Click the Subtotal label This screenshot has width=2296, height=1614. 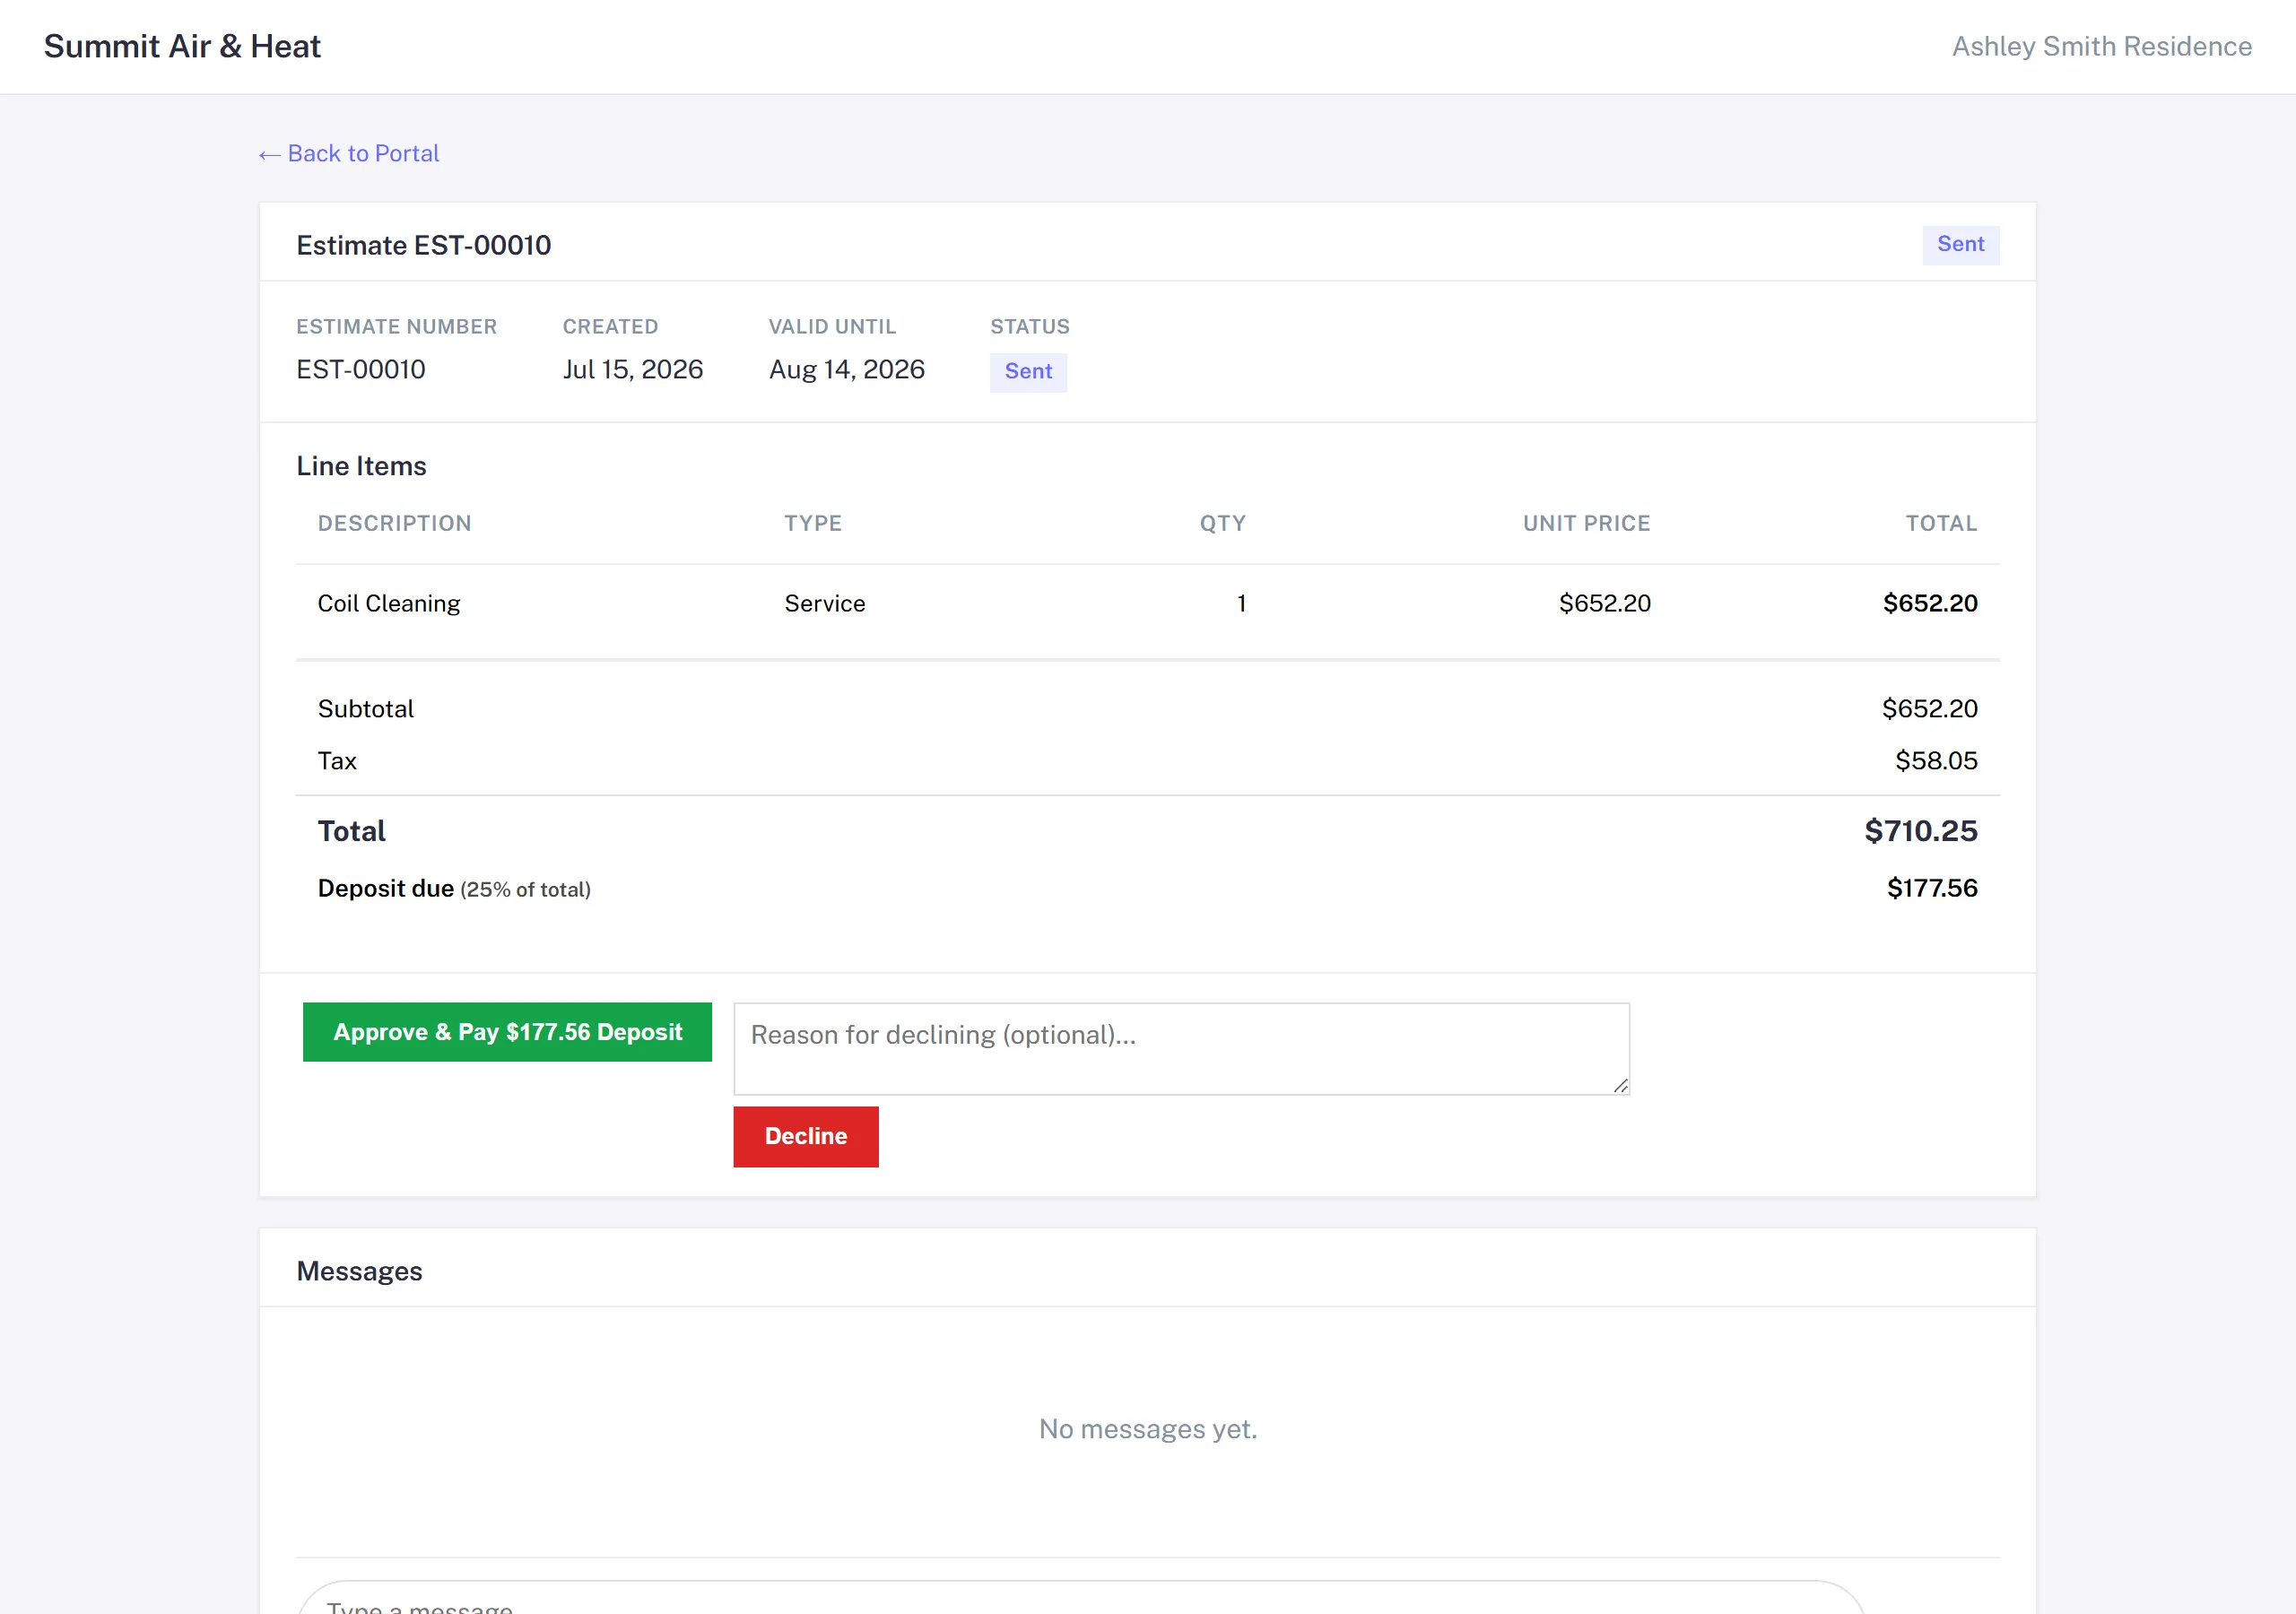(366, 709)
